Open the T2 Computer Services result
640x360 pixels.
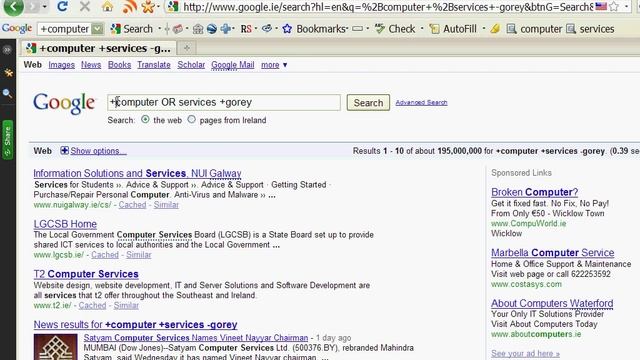(x=86, y=274)
